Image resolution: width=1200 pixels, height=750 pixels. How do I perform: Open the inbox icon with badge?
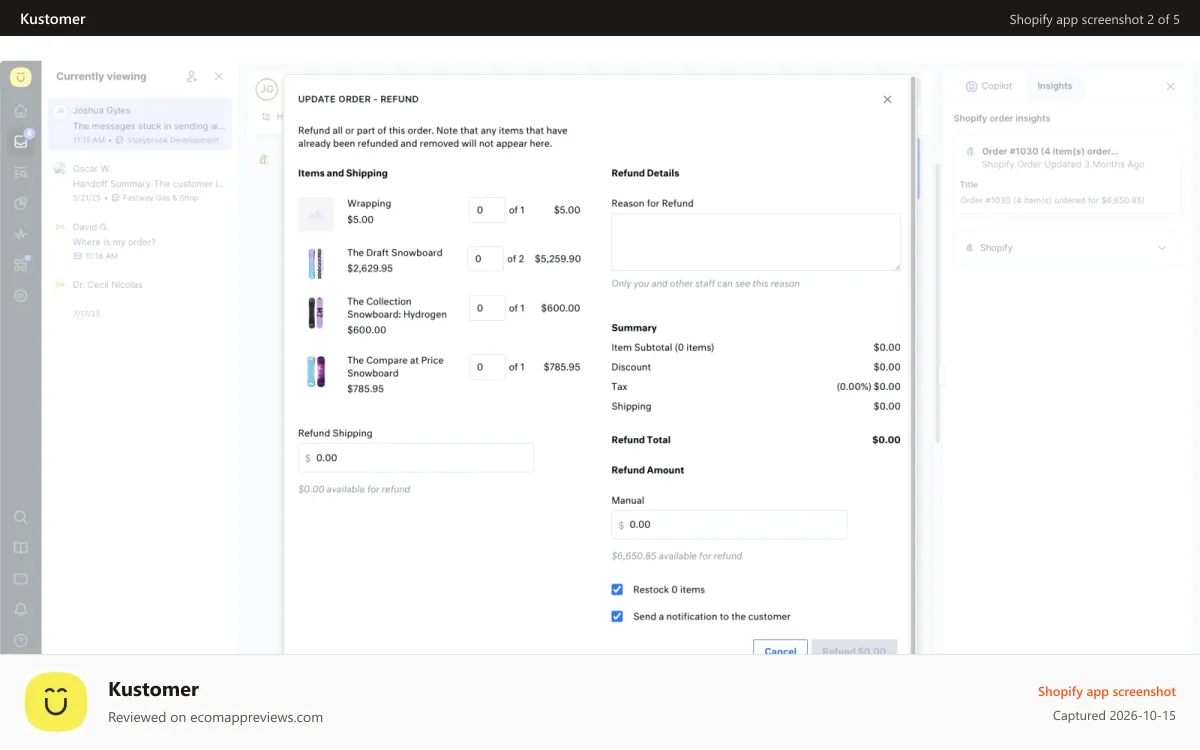coord(20,141)
